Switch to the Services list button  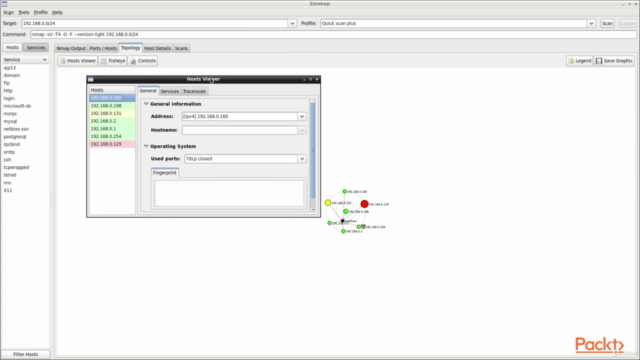click(36, 47)
